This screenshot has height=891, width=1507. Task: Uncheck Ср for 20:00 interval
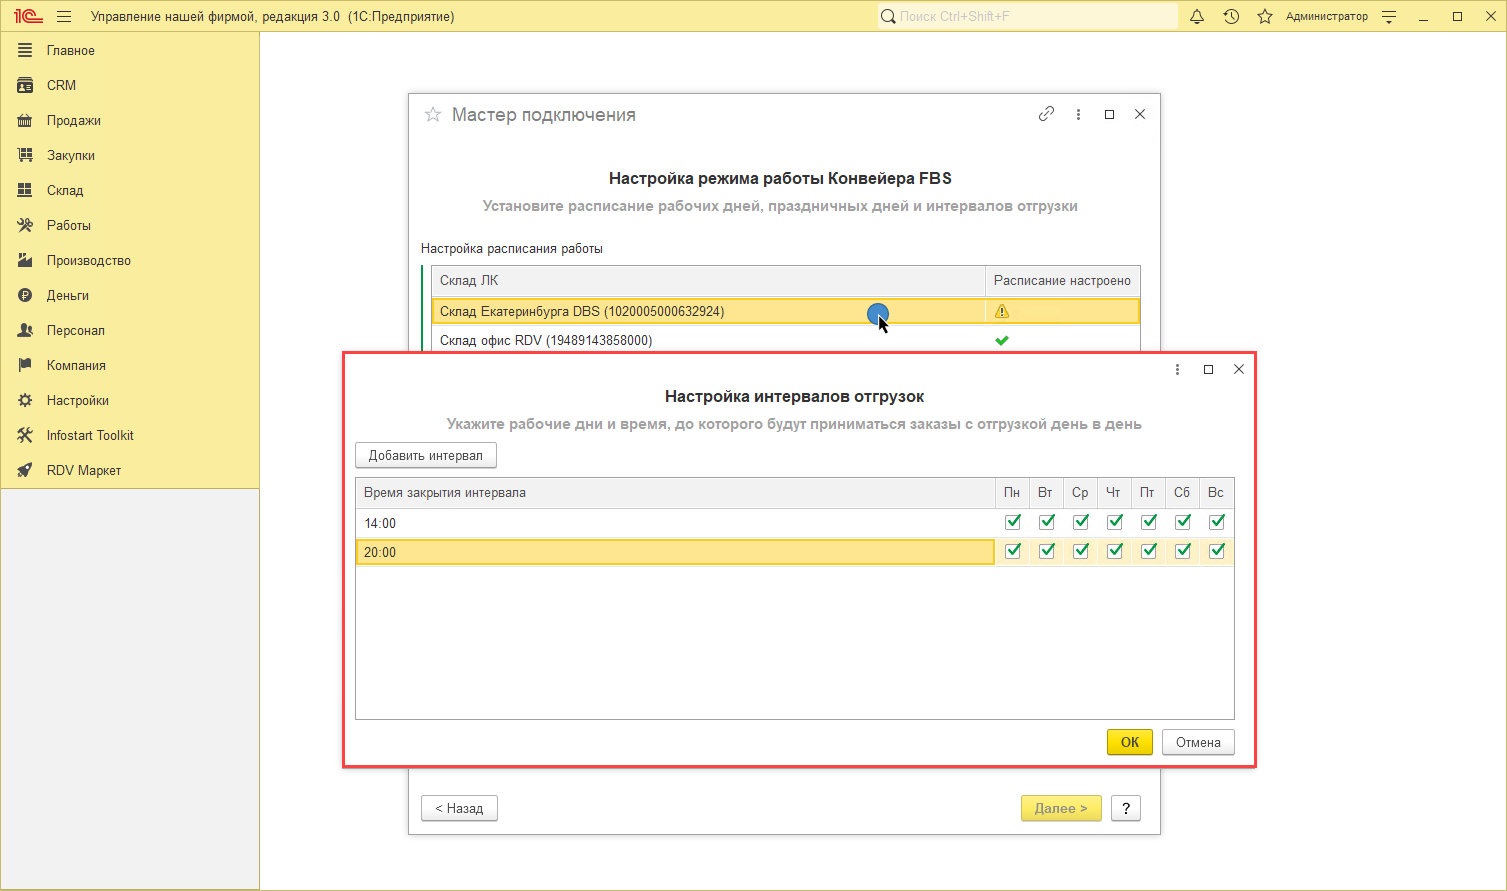pyautogui.click(x=1081, y=551)
